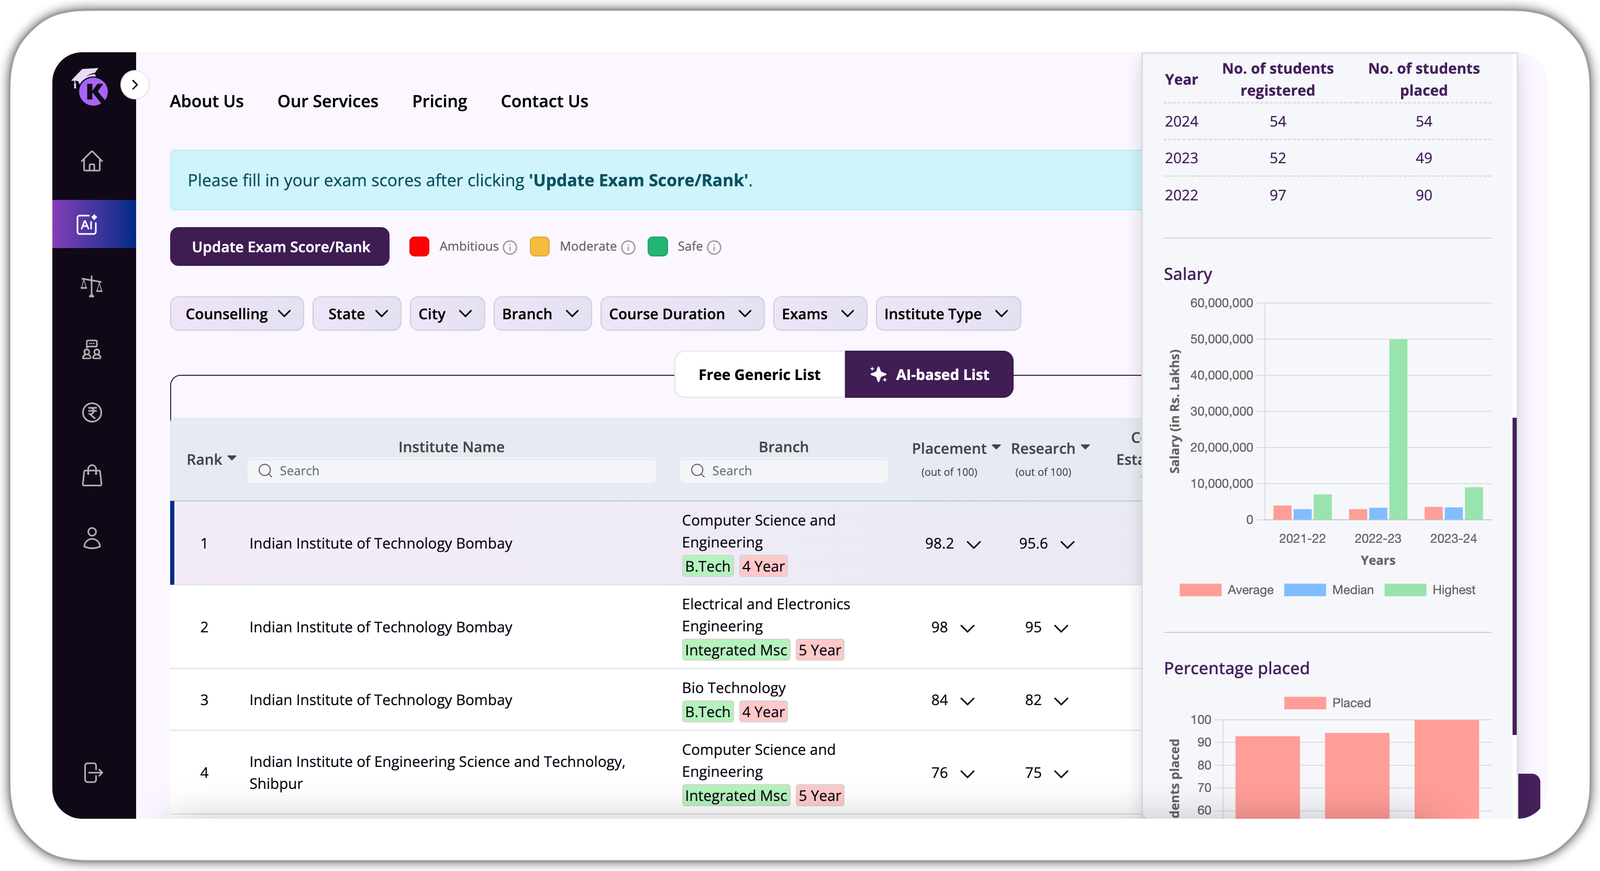Click the sparkle icon on AI-based List
Screen dimensions: 1600x871
coord(878,374)
